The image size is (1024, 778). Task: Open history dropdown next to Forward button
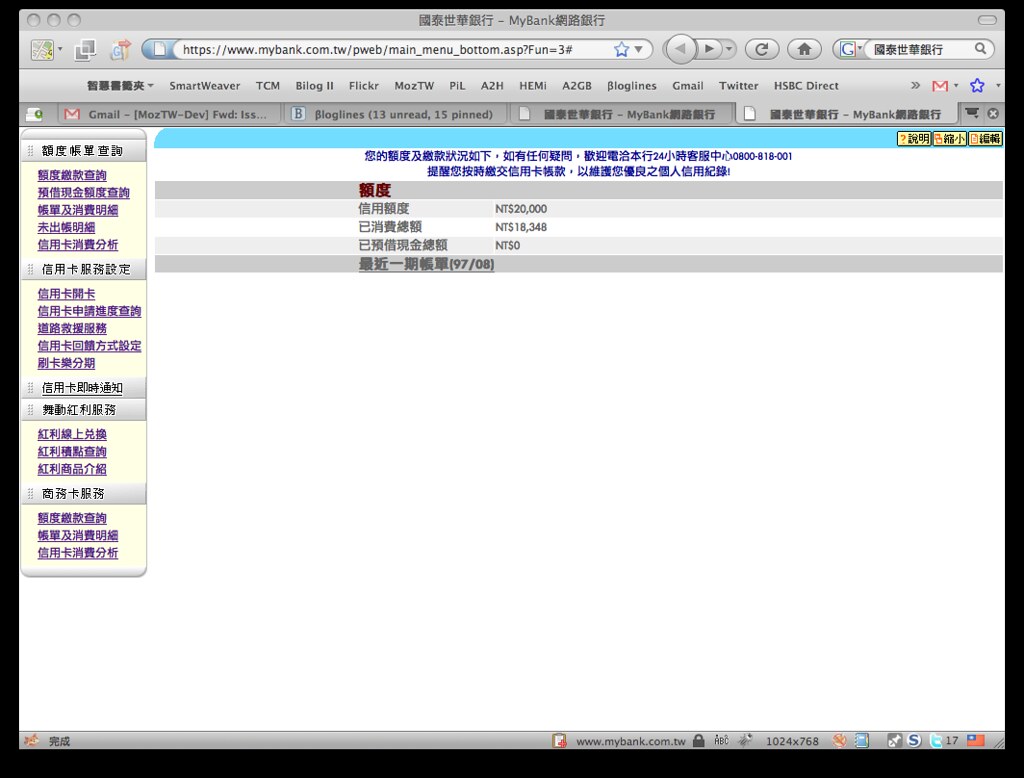[730, 49]
